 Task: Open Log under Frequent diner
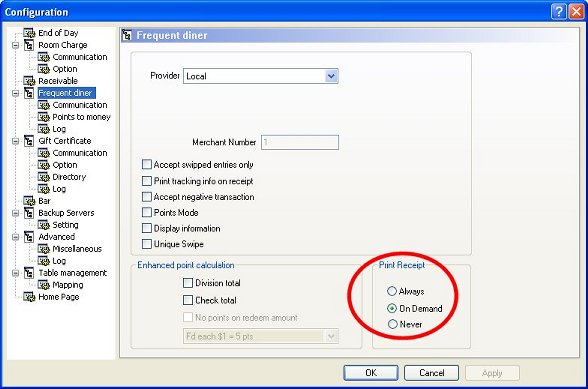pyautogui.click(x=59, y=129)
